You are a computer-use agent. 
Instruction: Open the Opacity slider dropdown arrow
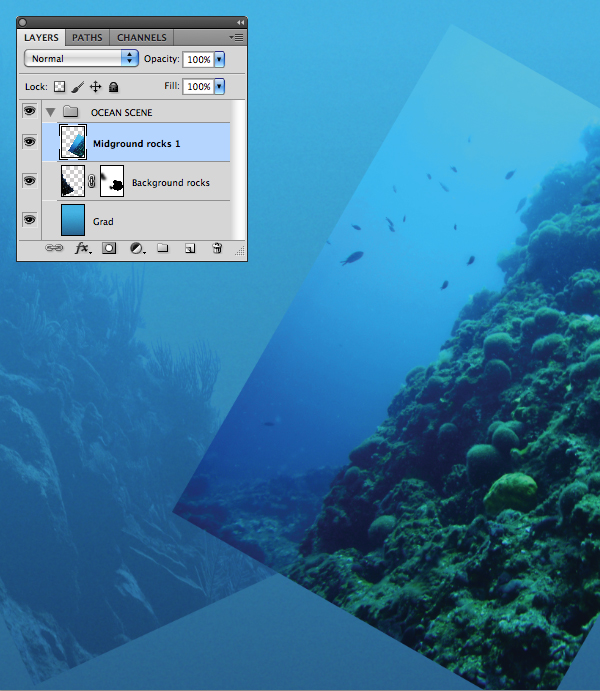219,59
